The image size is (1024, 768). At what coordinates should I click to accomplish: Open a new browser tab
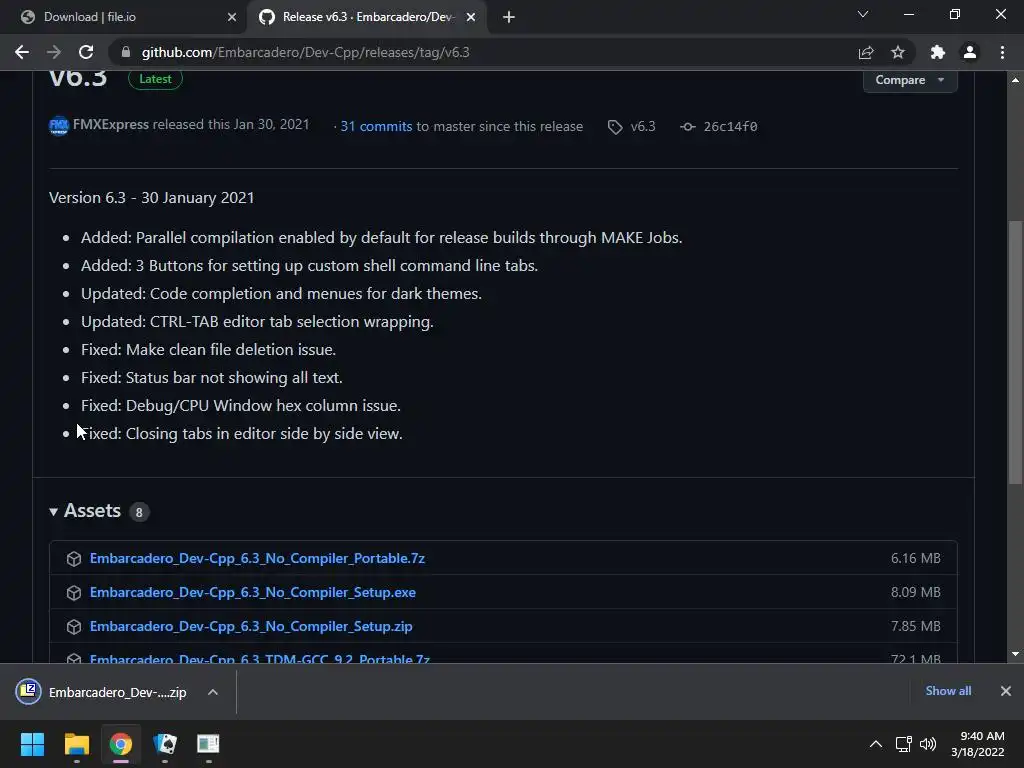click(x=509, y=17)
